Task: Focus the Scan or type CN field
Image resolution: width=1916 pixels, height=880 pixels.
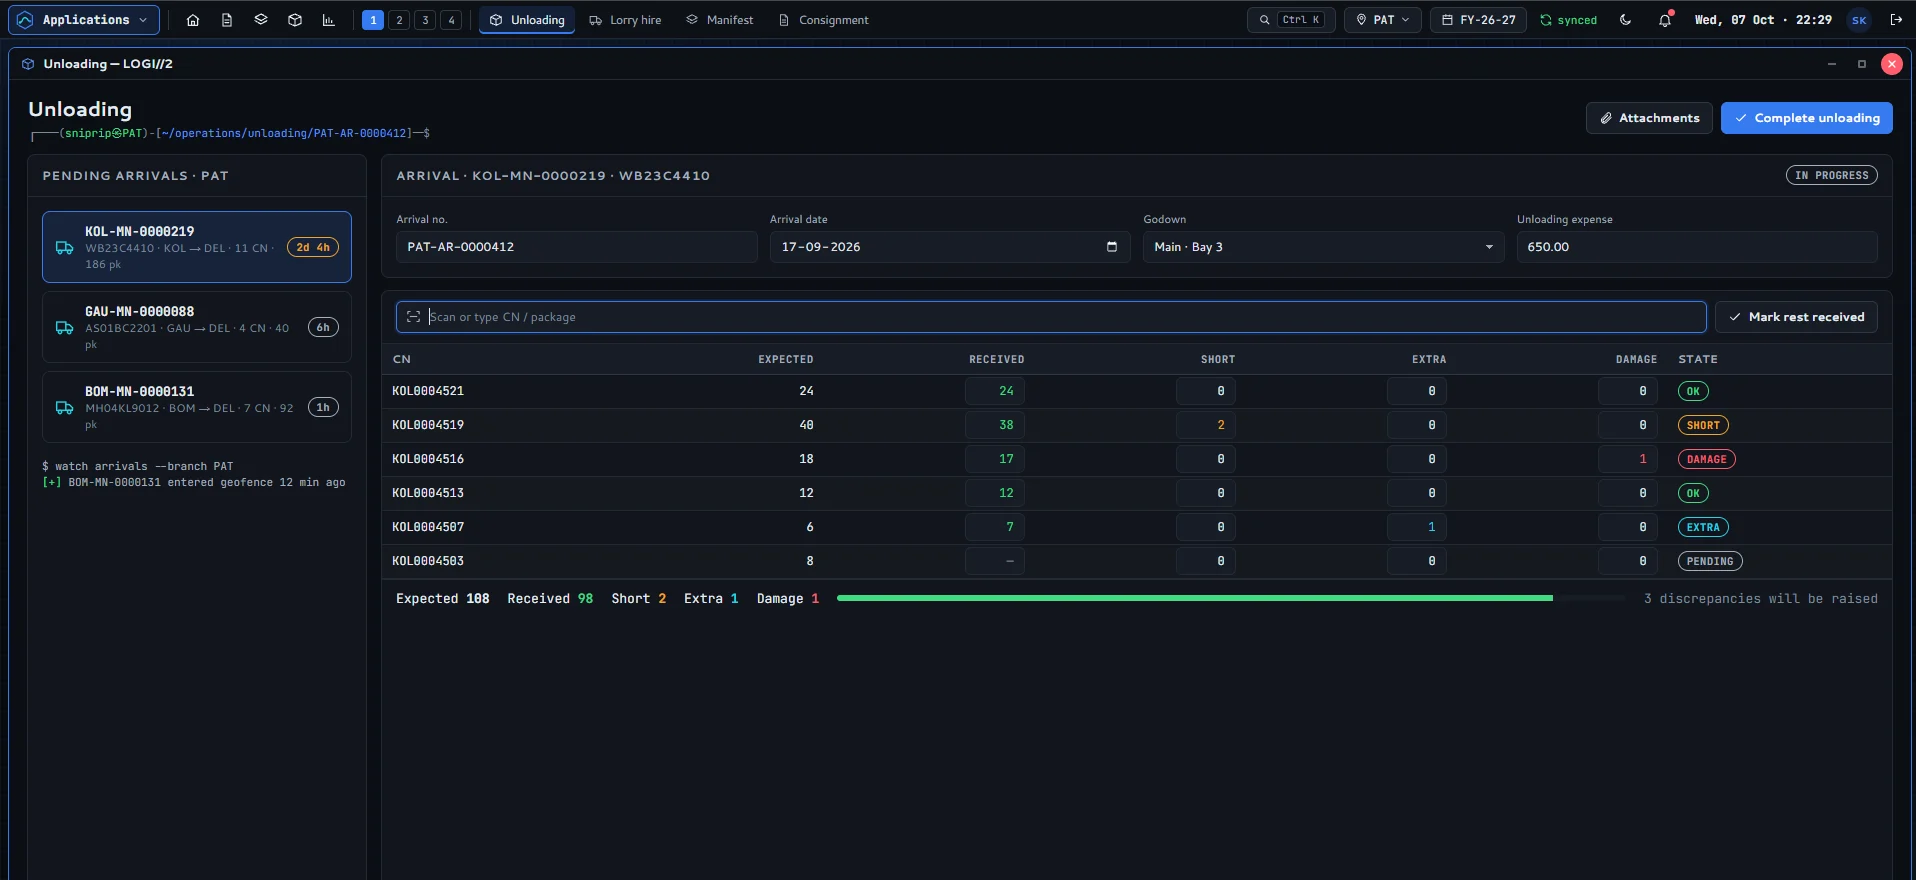Action: coord(1051,317)
